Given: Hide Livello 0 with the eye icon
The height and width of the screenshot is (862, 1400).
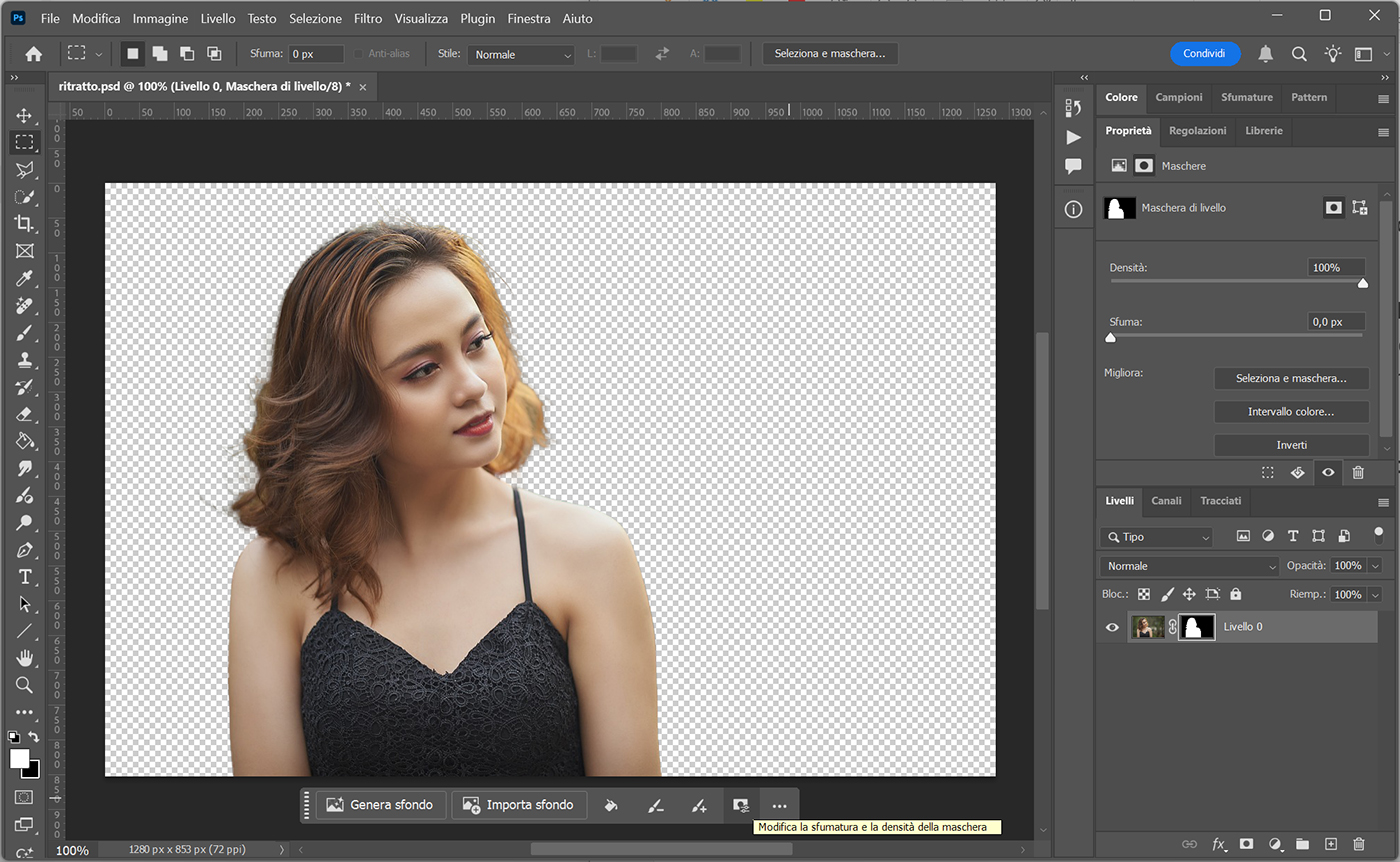Looking at the screenshot, I should (x=1112, y=627).
